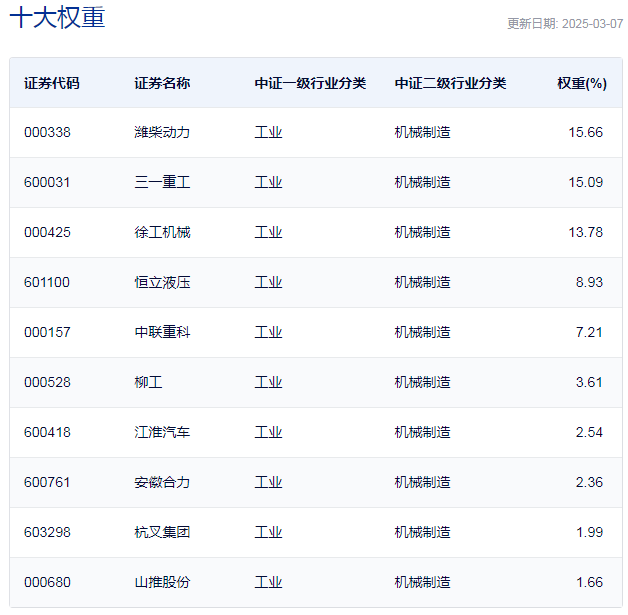Select security code 000425
Viewport: 628px width, 615px height.
[47, 233]
